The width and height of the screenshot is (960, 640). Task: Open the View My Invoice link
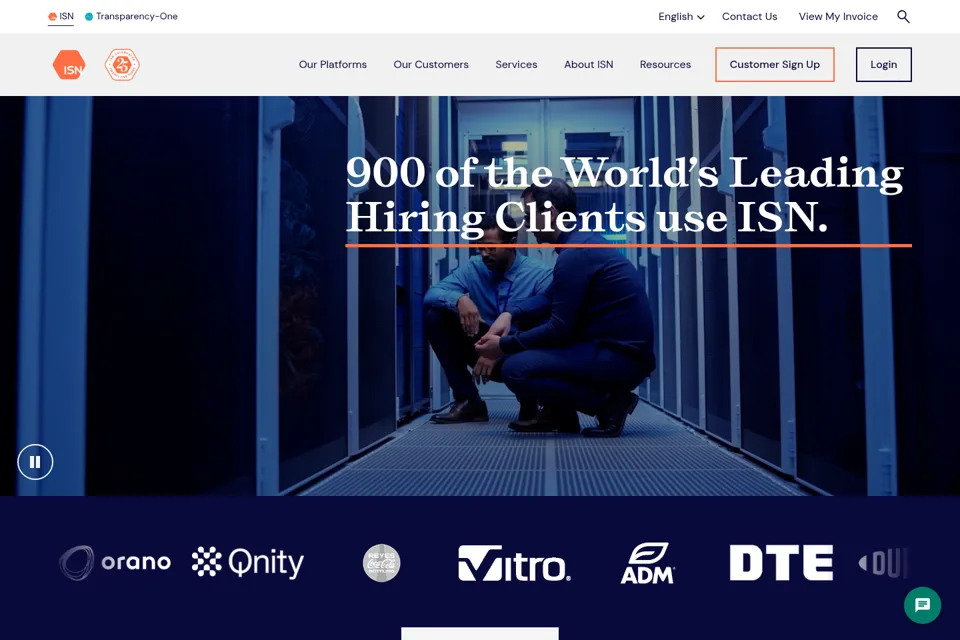tap(838, 17)
